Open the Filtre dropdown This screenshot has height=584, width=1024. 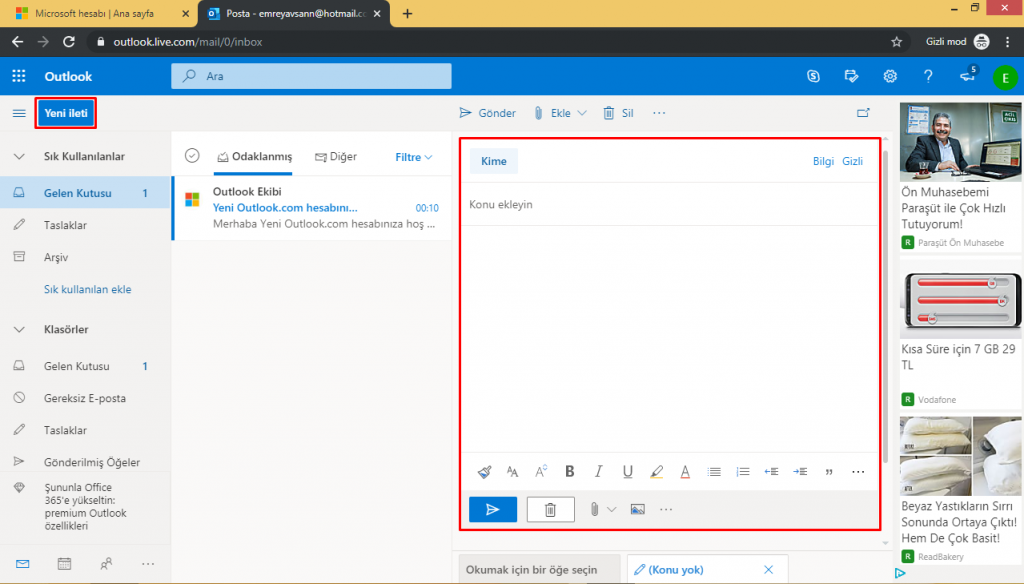pyautogui.click(x=414, y=157)
